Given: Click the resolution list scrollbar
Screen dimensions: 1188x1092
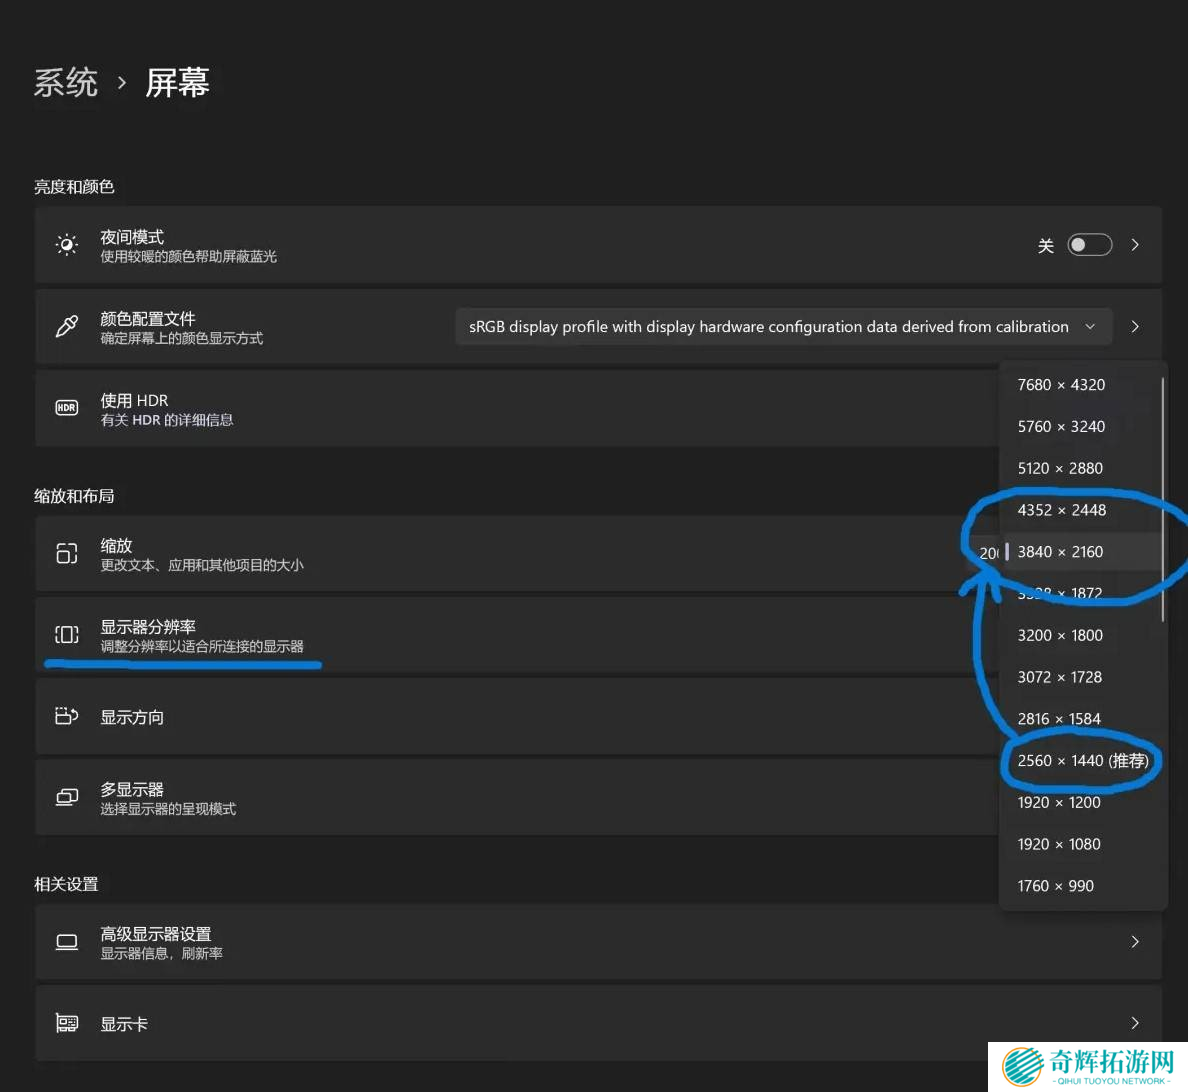Looking at the screenshot, I should [1163, 500].
